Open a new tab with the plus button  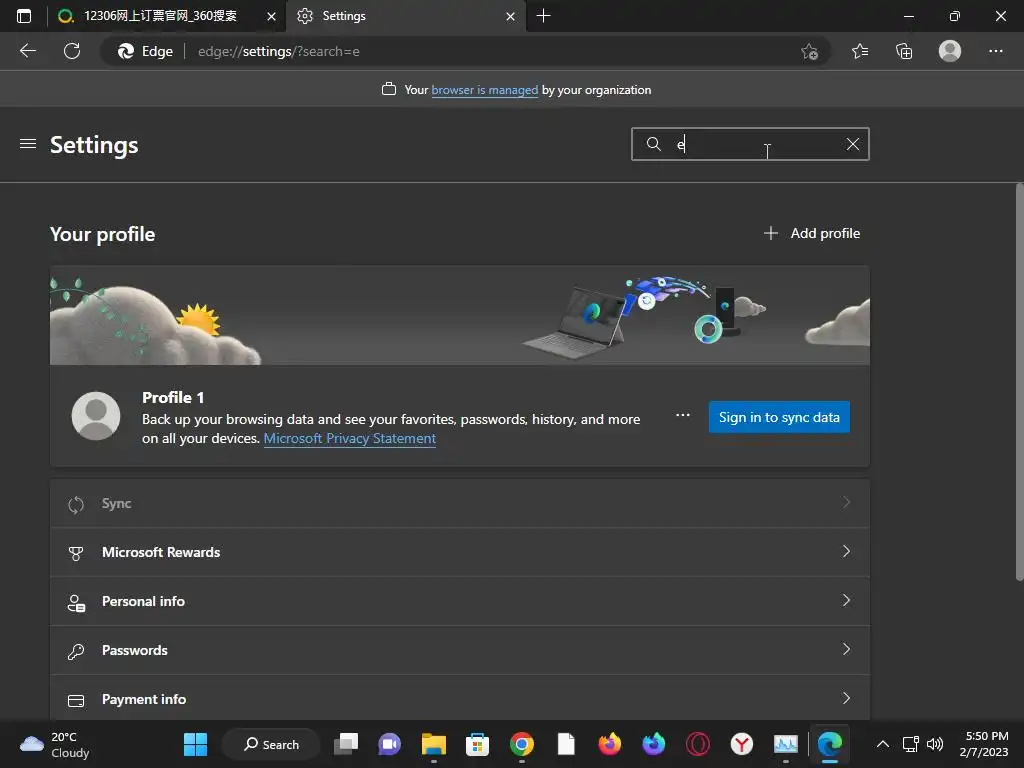(543, 16)
